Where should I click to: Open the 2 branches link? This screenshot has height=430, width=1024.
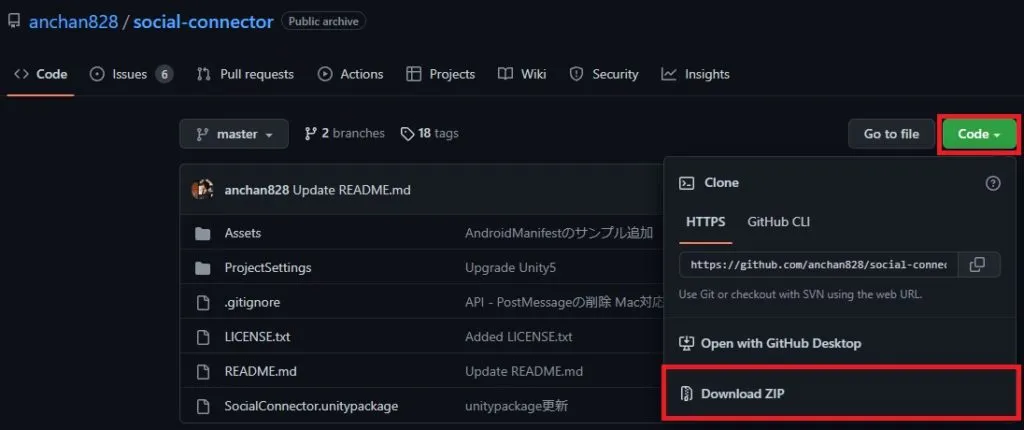pos(345,133)
